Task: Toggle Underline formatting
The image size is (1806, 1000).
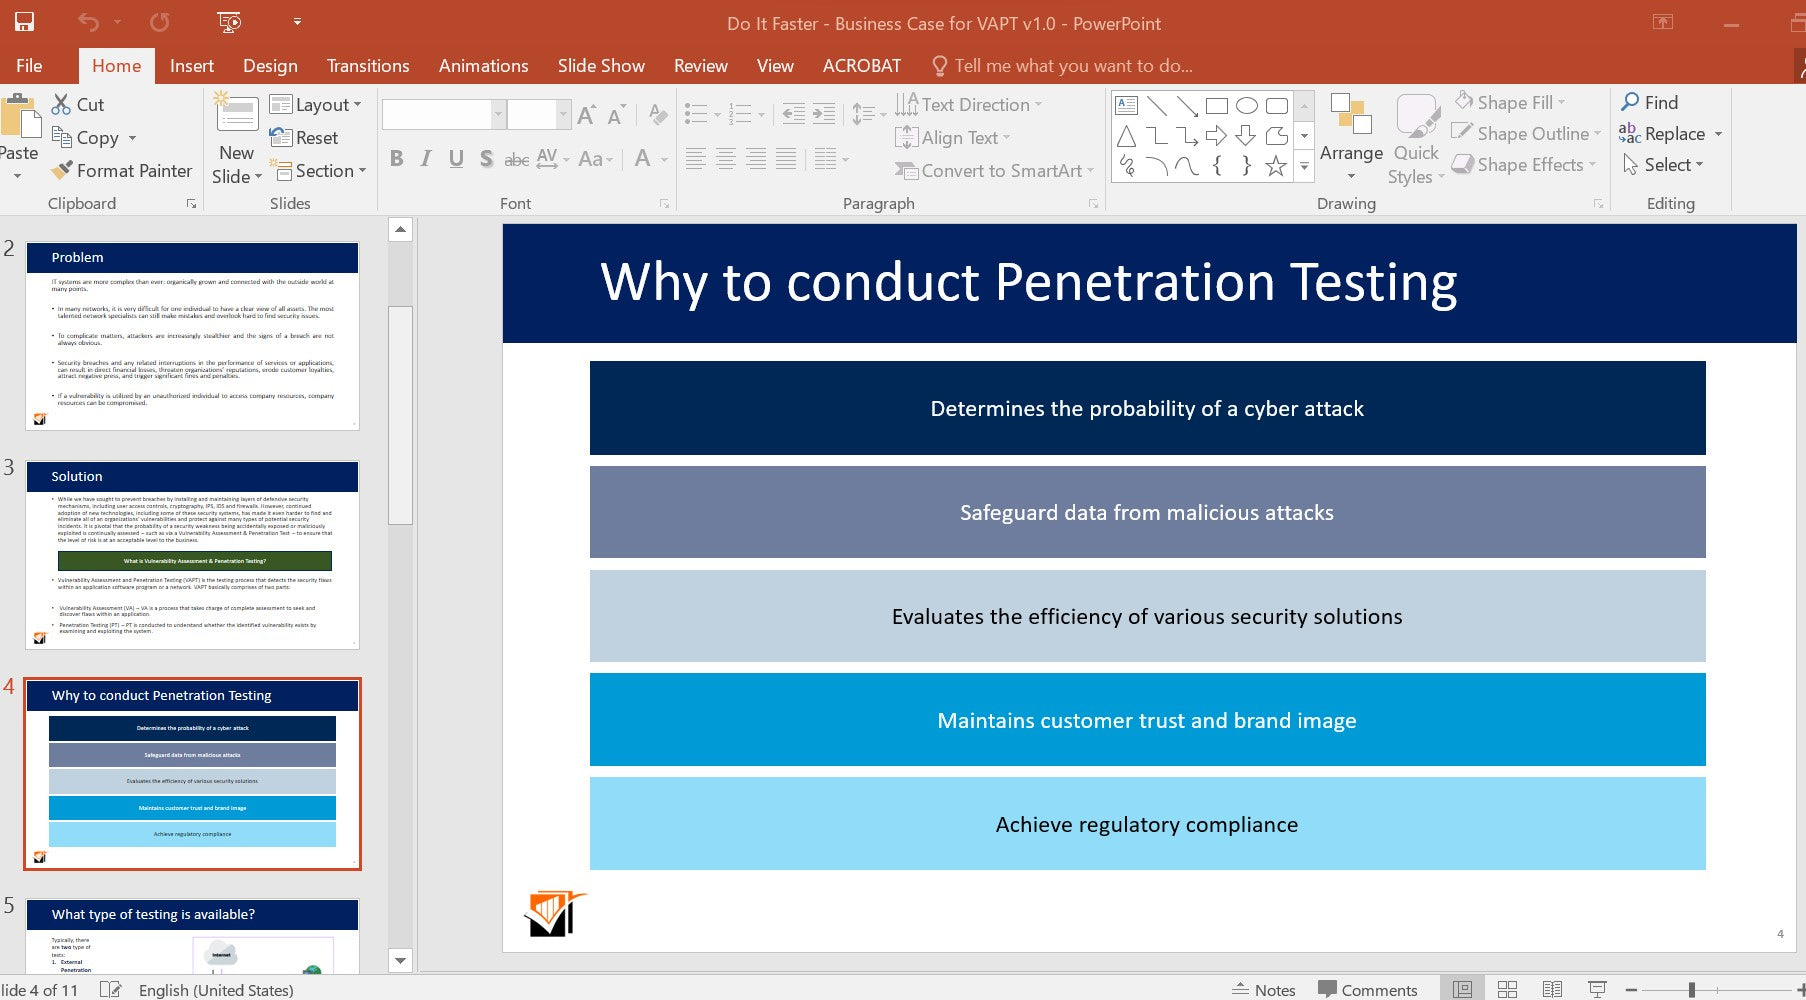Action: pos(456,158)
